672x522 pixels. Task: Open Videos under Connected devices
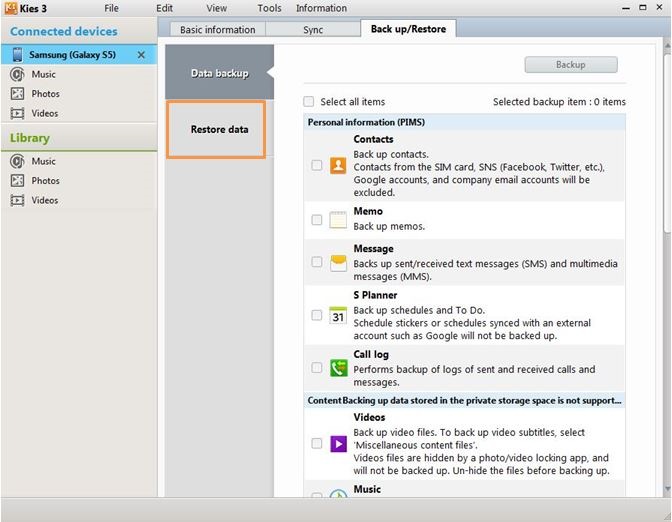(x=45, y=114)
